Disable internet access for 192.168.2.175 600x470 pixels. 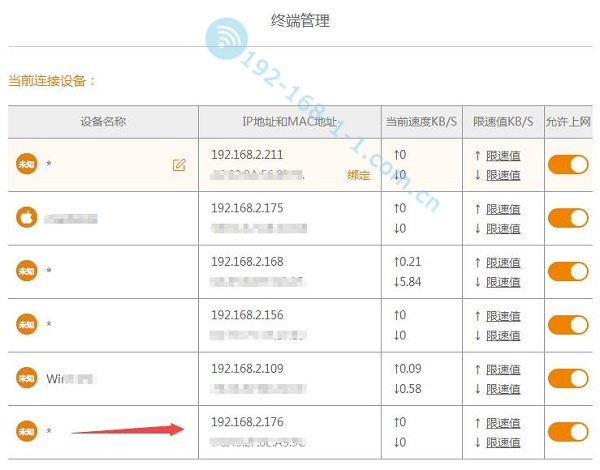(568, 218)
